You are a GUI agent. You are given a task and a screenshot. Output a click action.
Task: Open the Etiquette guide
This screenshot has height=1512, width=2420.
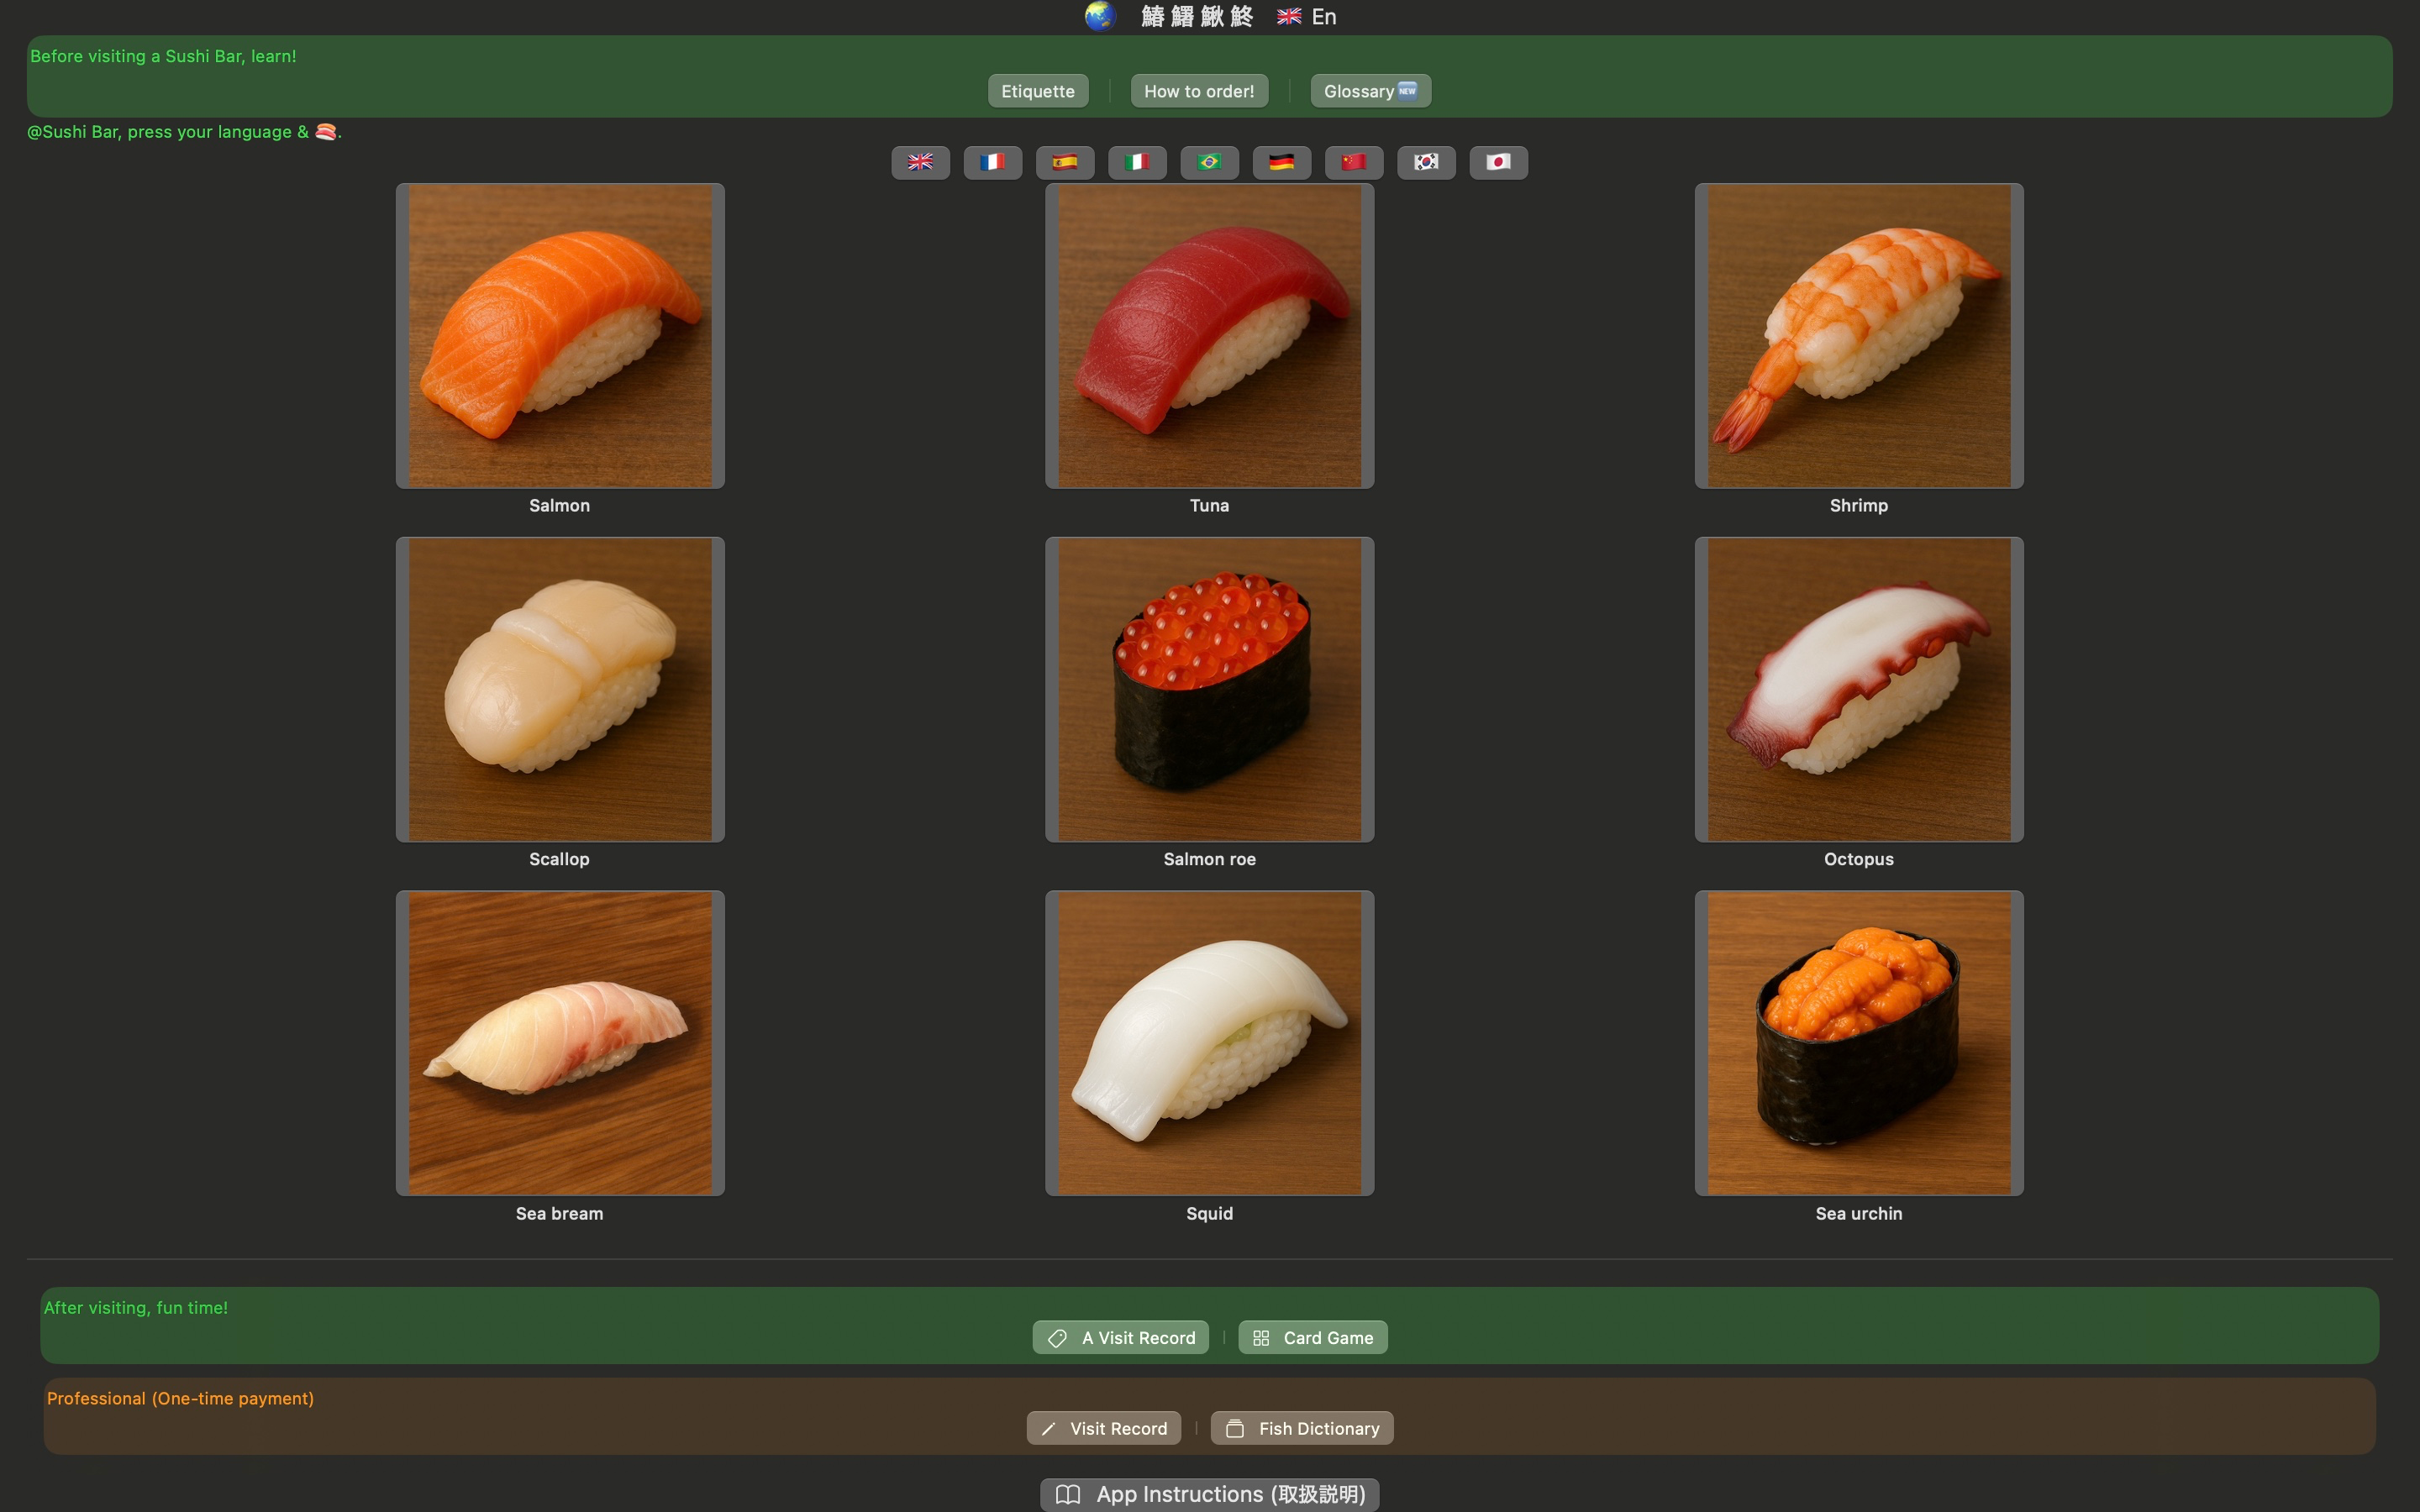coord(1038,91)
